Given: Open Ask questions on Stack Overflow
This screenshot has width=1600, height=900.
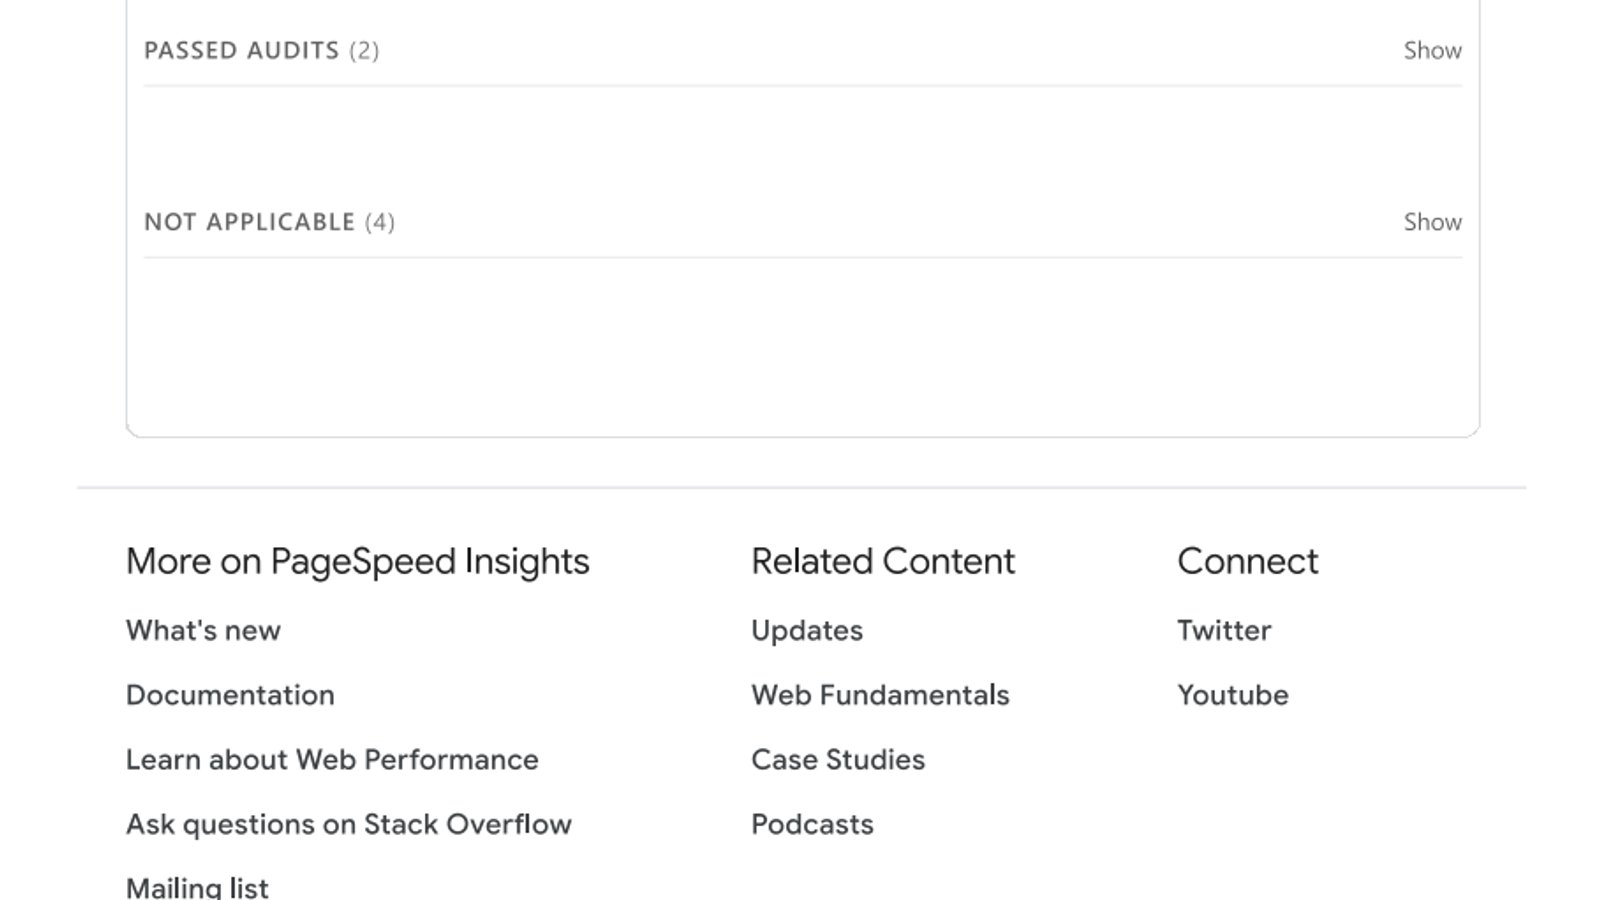Looking at the screenshot, I should (349, 824).
